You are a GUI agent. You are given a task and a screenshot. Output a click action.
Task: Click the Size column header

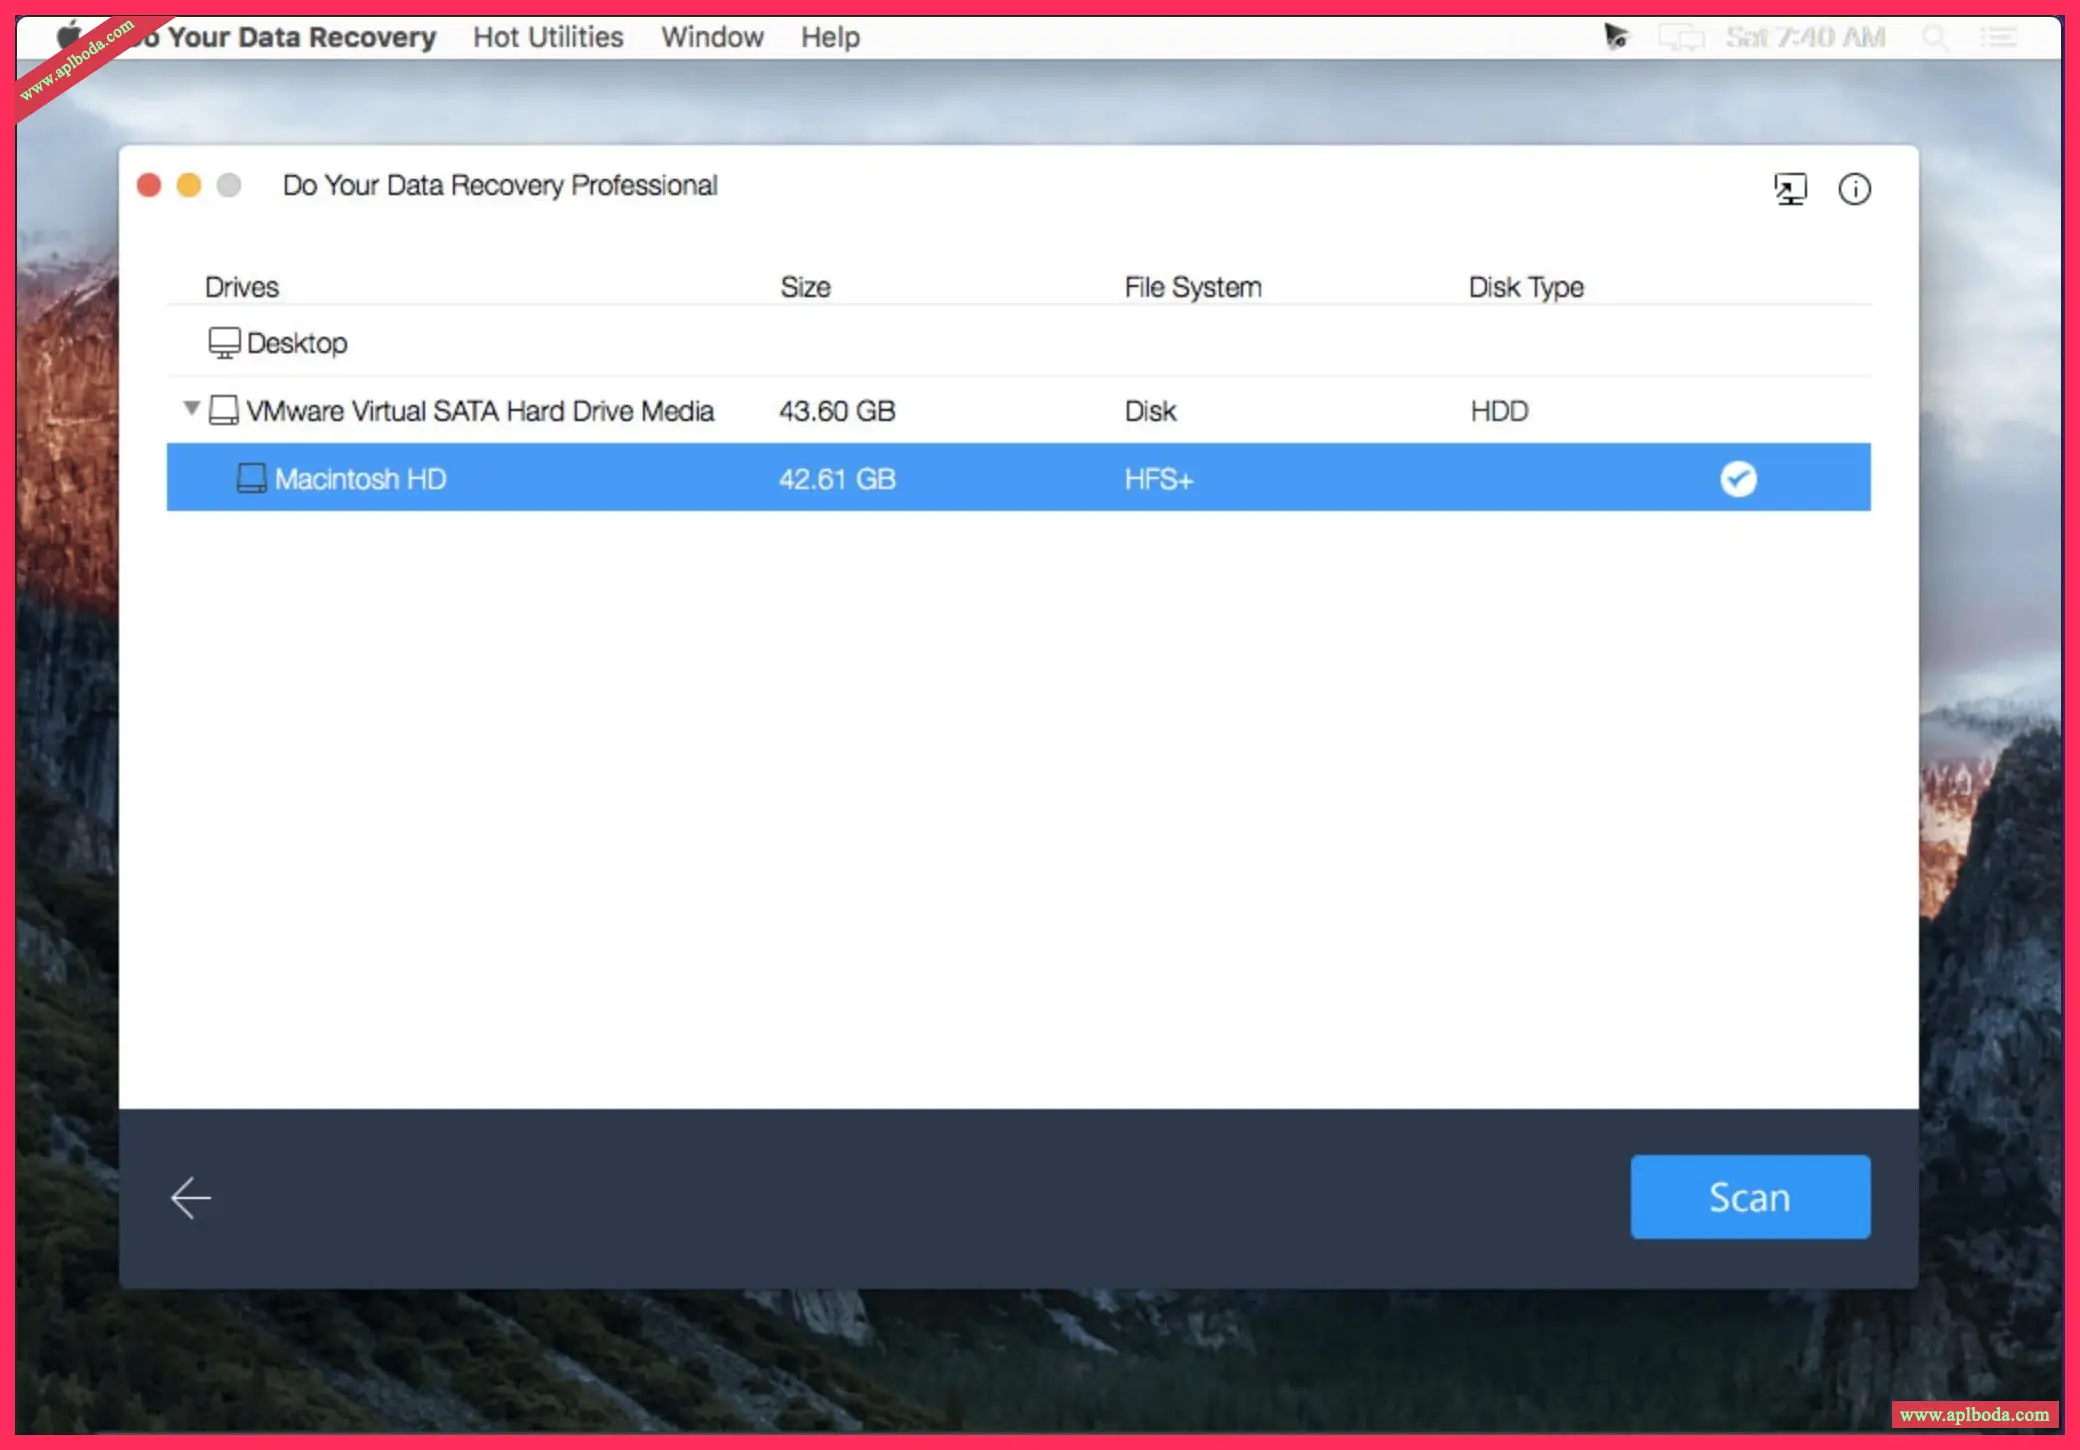tap(805, 287)
